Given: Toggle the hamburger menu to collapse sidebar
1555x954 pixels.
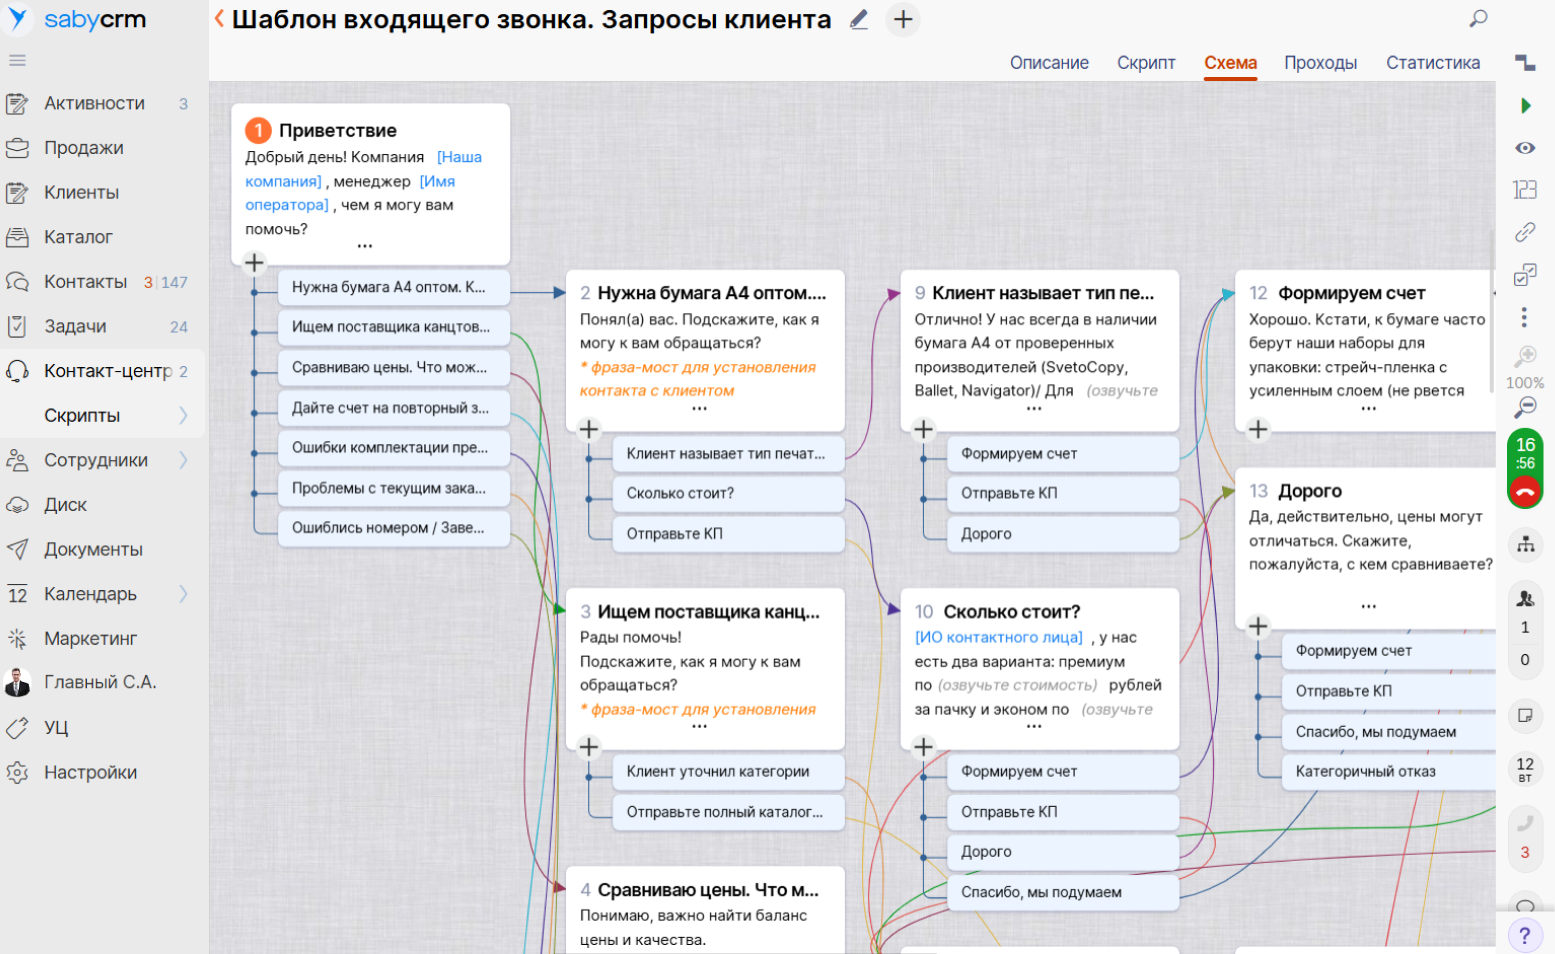Looking at the screenshot, I should tap(17, 60).
